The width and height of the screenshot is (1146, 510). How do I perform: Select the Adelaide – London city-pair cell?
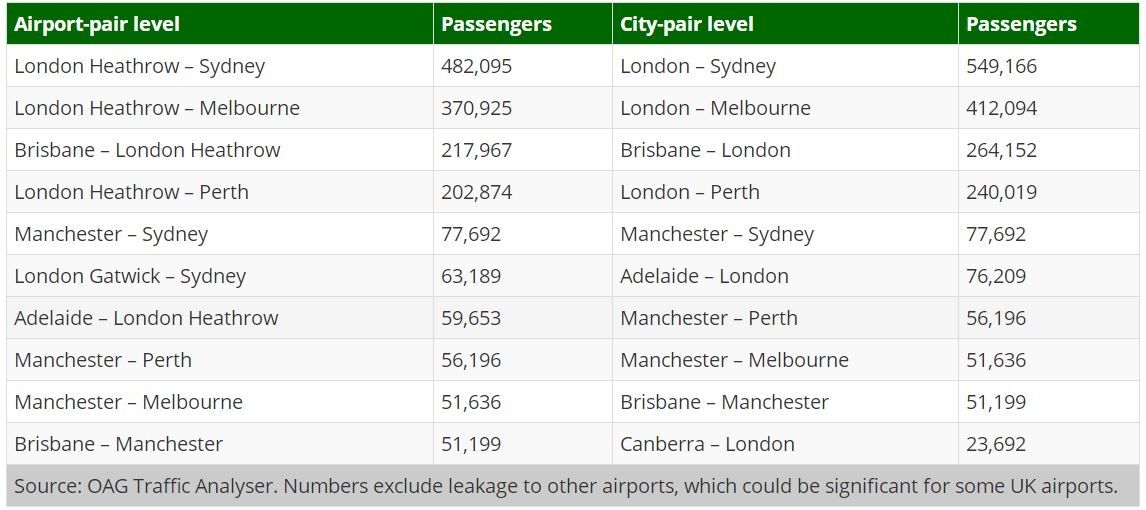point(704,276)
